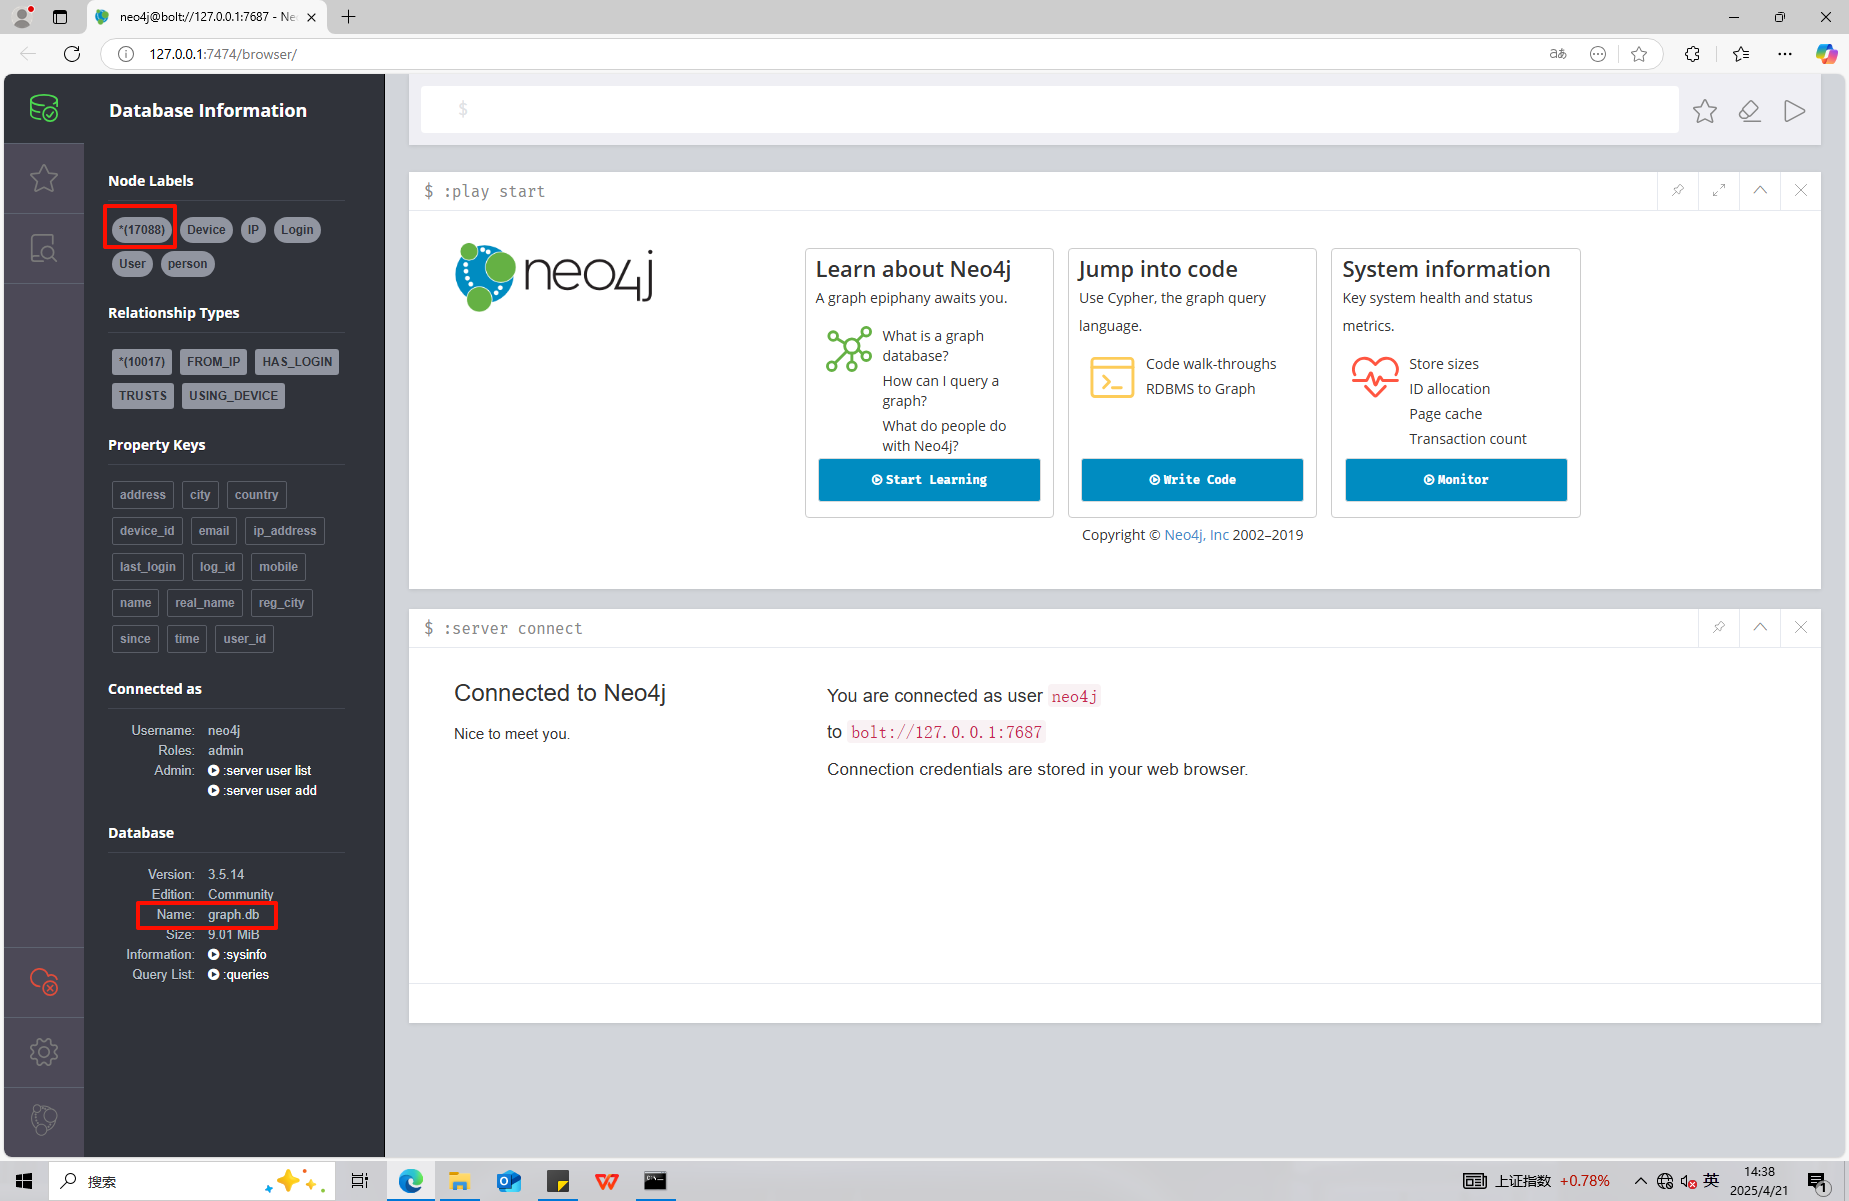Screen dimensions: 1849x1201
Task: Pin the :server connect frame
Action: 1719,627
